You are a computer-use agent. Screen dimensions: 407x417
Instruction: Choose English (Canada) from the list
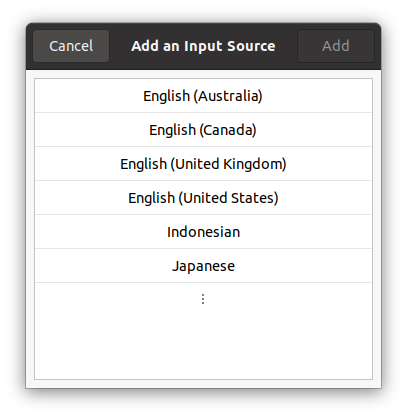click(x=203, y=130)
